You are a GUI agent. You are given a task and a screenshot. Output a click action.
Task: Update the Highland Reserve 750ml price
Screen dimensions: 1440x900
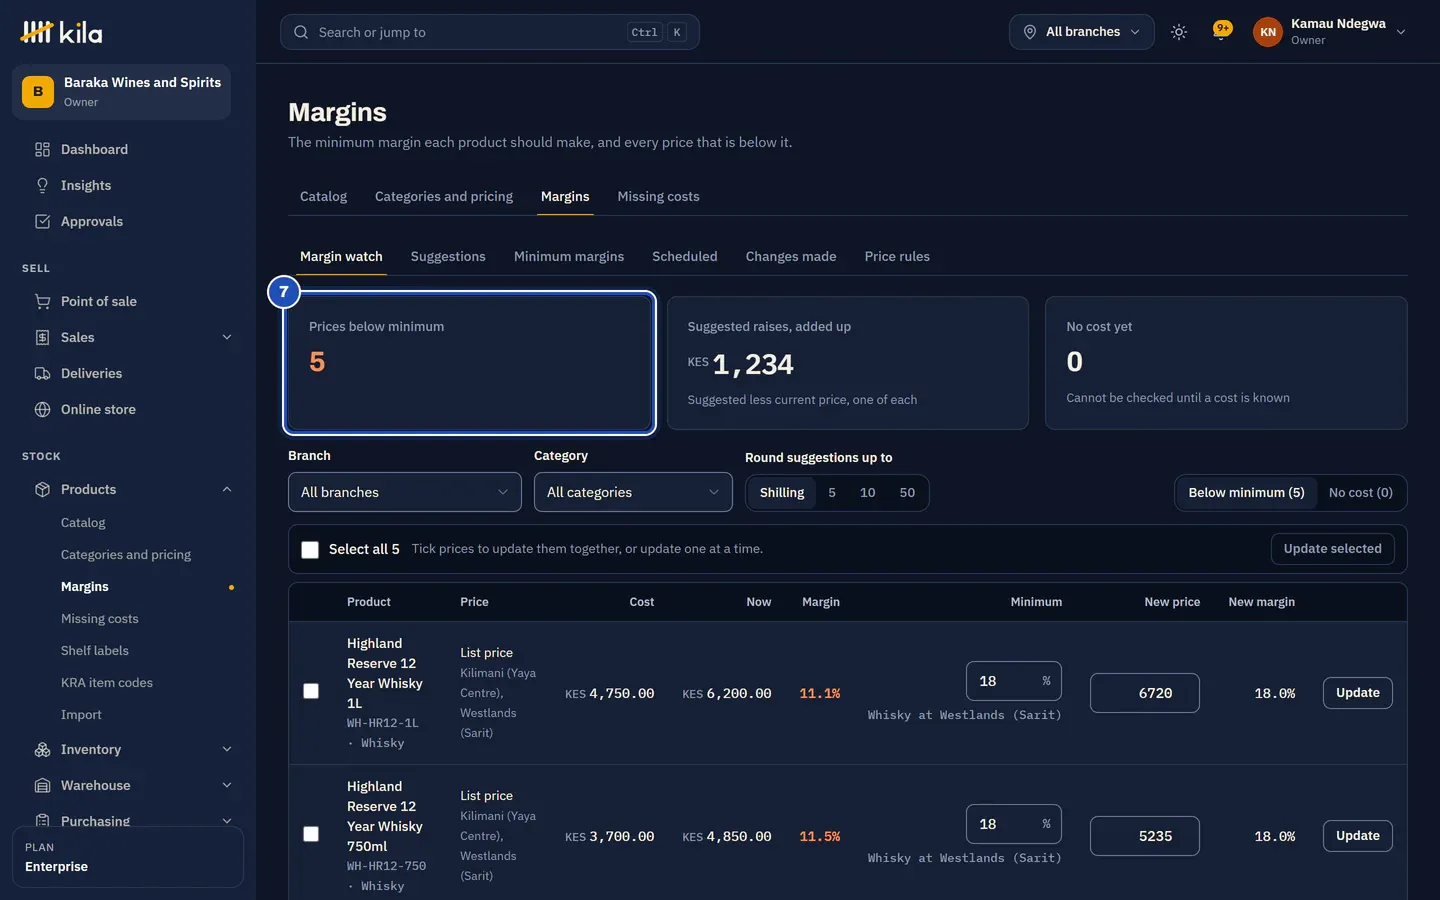point(1358,836)
